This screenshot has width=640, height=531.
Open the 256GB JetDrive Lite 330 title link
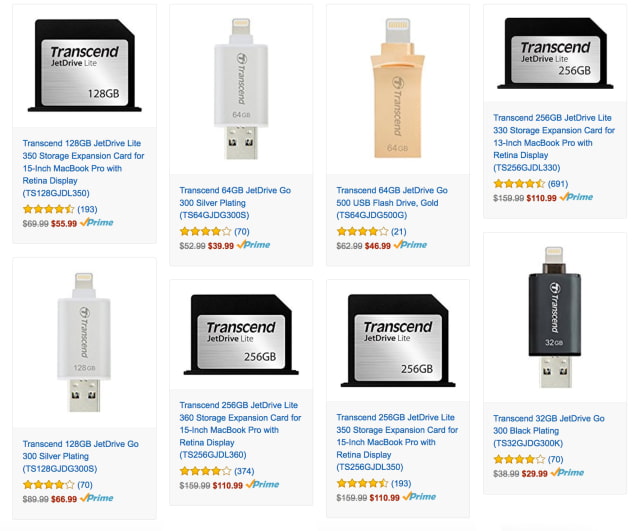(x=554, y=143)
